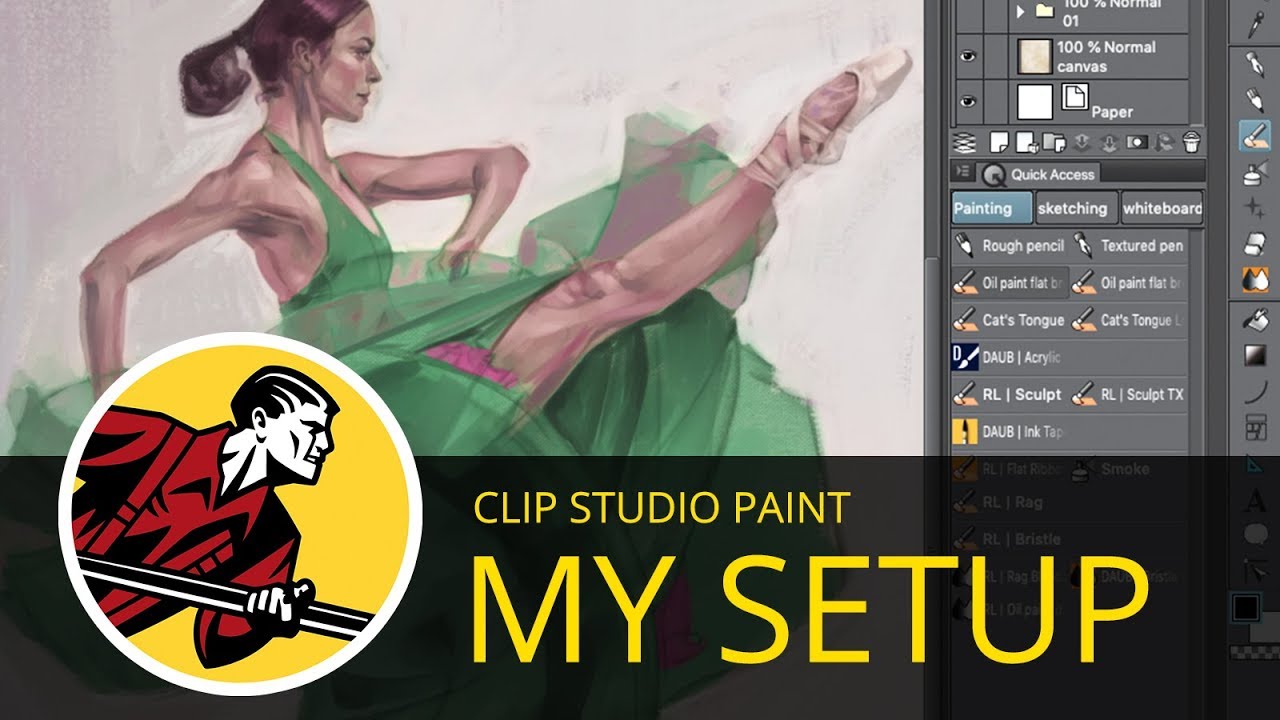This screenshot has width=1280, height=720.
Task: Choose the Textured pen brush
Action: [x=1129, y=245]
